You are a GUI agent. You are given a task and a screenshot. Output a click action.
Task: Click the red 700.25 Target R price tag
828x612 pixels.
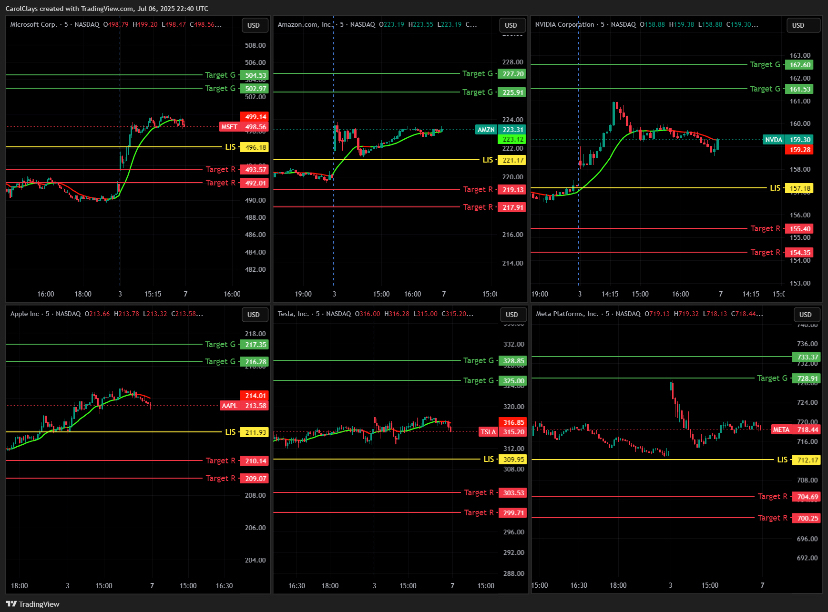click(806, 519)
